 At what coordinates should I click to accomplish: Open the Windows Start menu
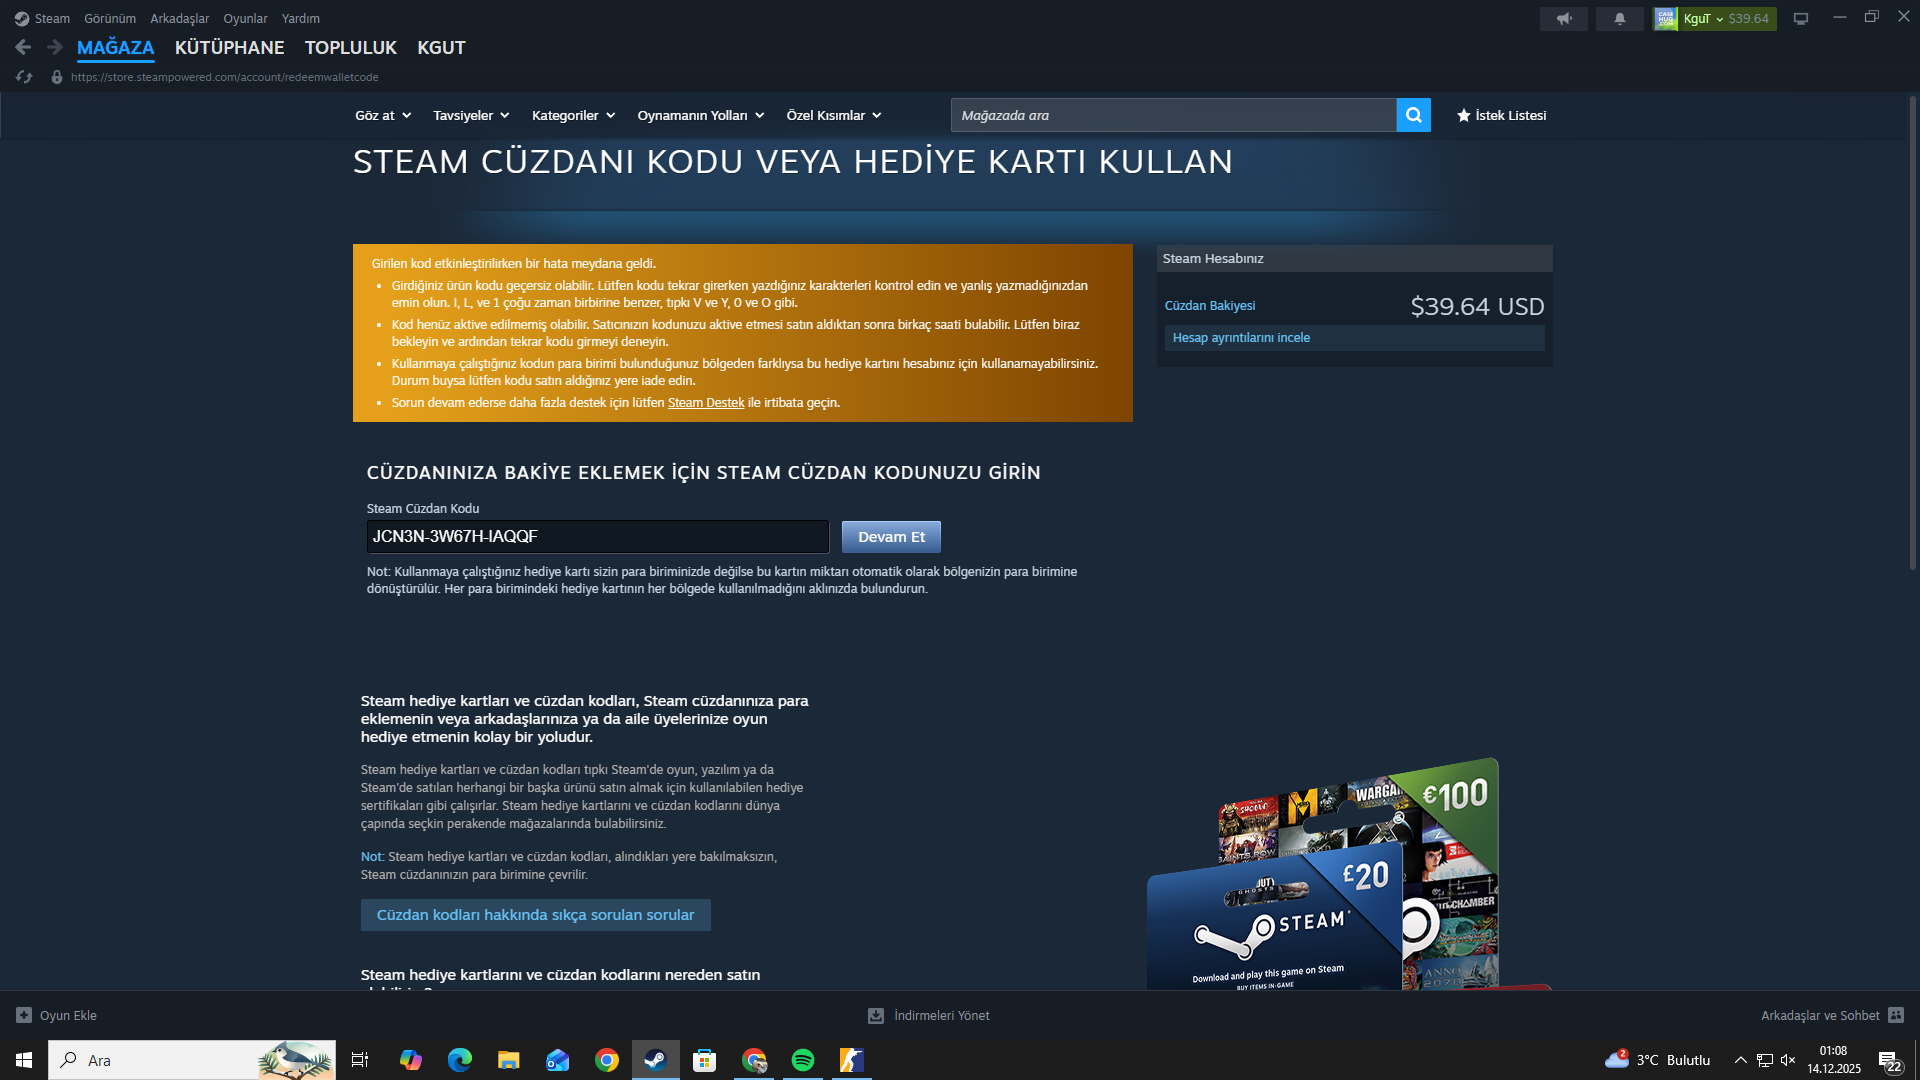pyautogui.click(x=24, y=1060)
